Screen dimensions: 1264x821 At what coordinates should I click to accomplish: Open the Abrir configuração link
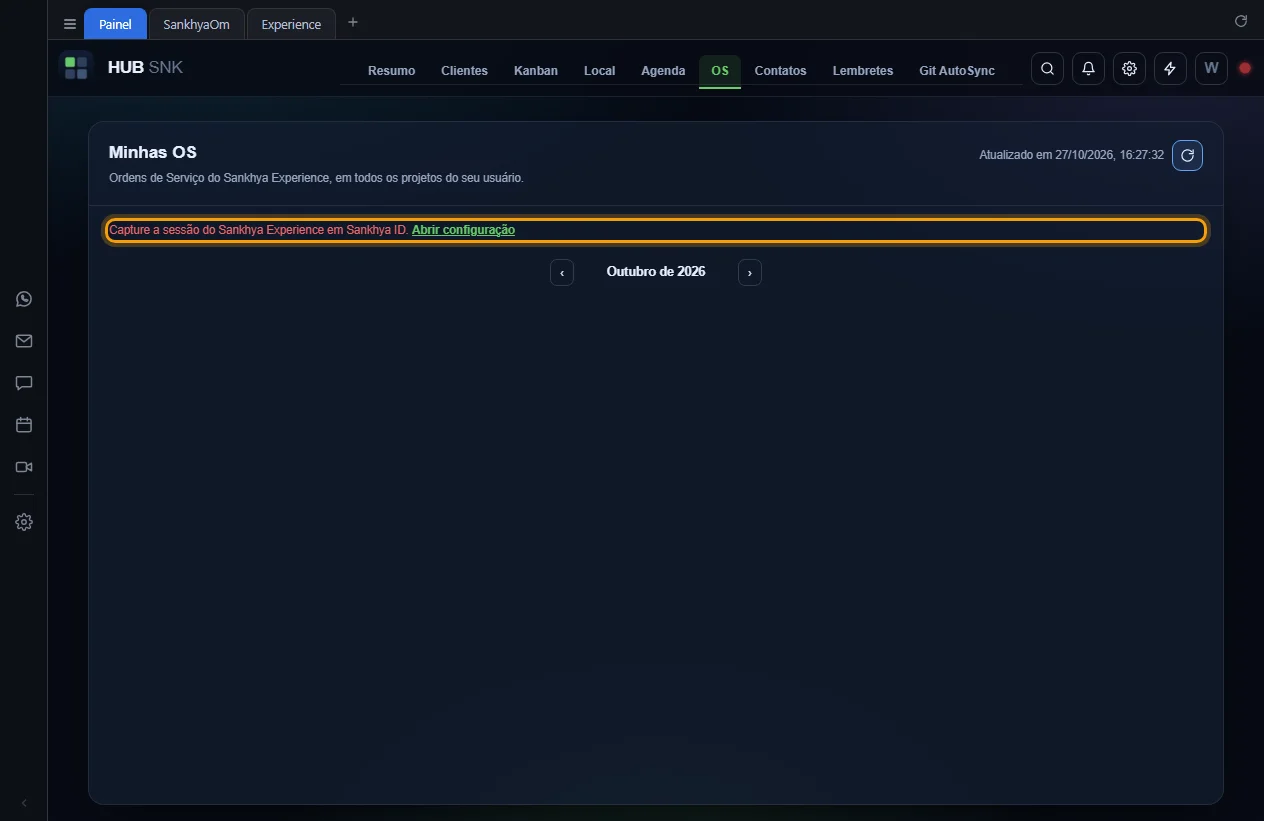click(x=463, y=230)
